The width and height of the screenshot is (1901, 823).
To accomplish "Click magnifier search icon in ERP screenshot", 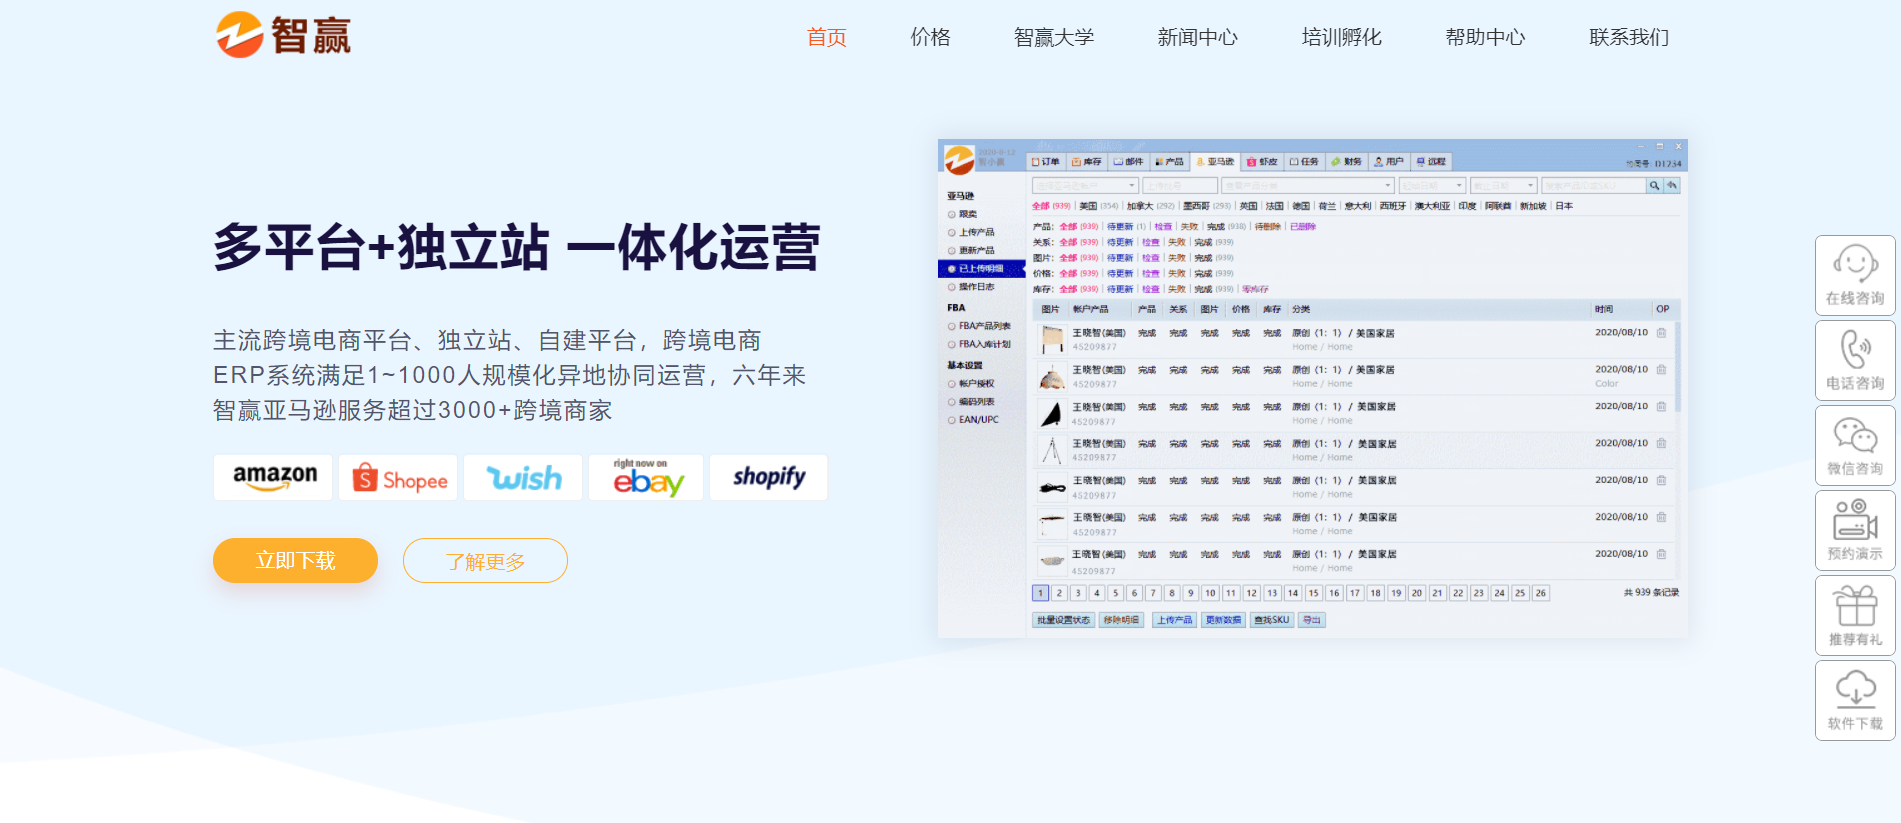I will point(1655,185).
